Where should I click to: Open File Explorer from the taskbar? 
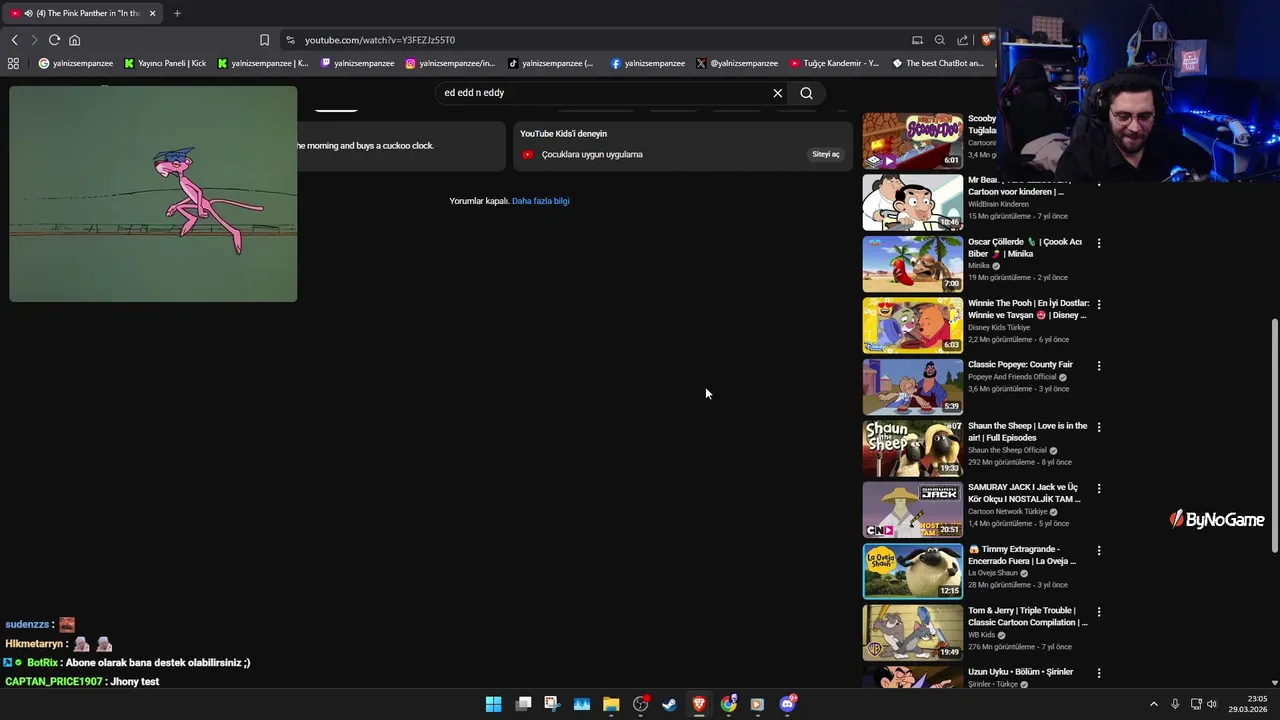coord(611,704)
